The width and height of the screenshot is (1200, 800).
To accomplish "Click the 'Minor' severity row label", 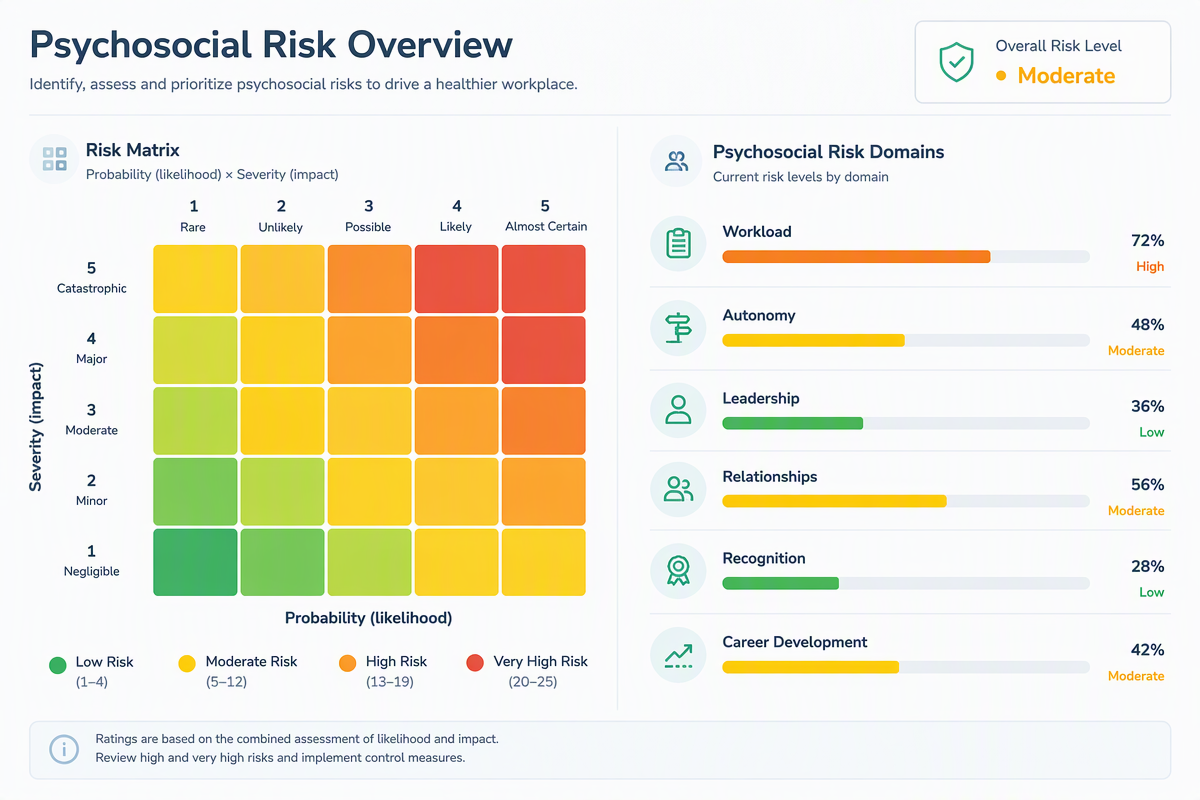I will click(92, 500).
